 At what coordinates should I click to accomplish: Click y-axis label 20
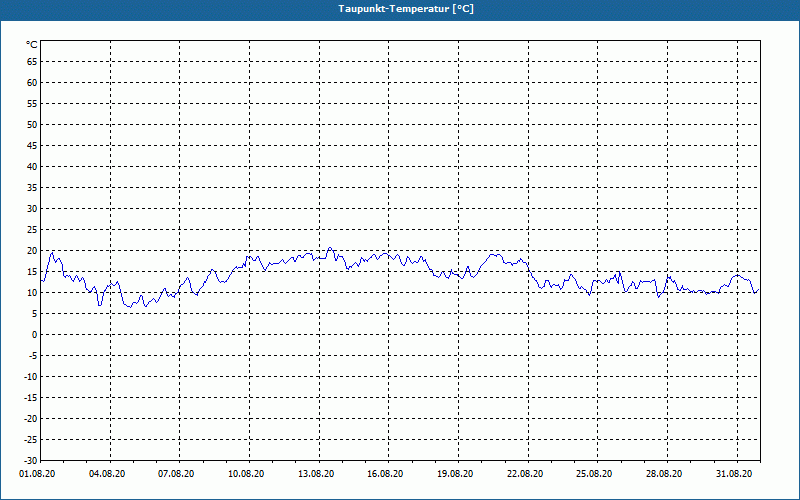coord(32,251)
